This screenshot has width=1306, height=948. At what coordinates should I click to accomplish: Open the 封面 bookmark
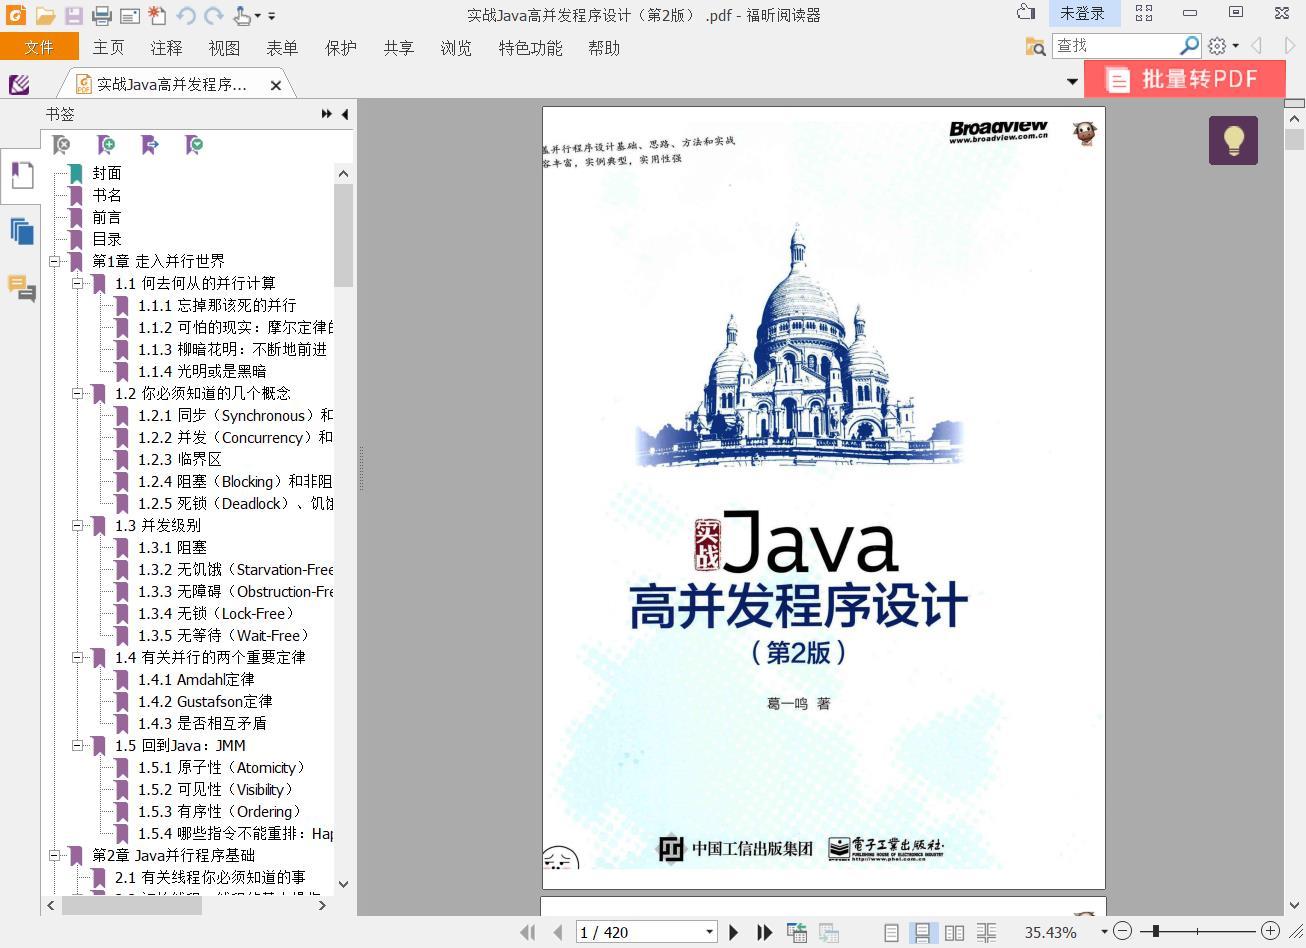point(107,173)
